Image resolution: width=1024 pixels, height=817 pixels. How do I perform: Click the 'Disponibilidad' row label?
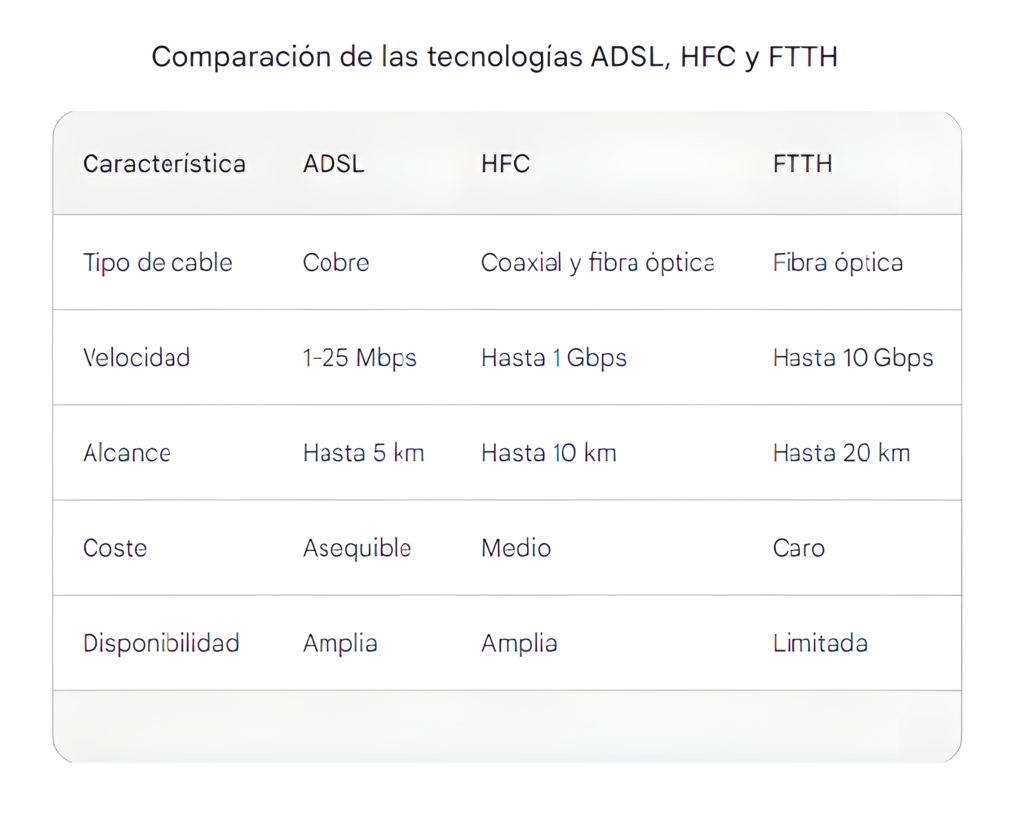(x=161, y=643)
